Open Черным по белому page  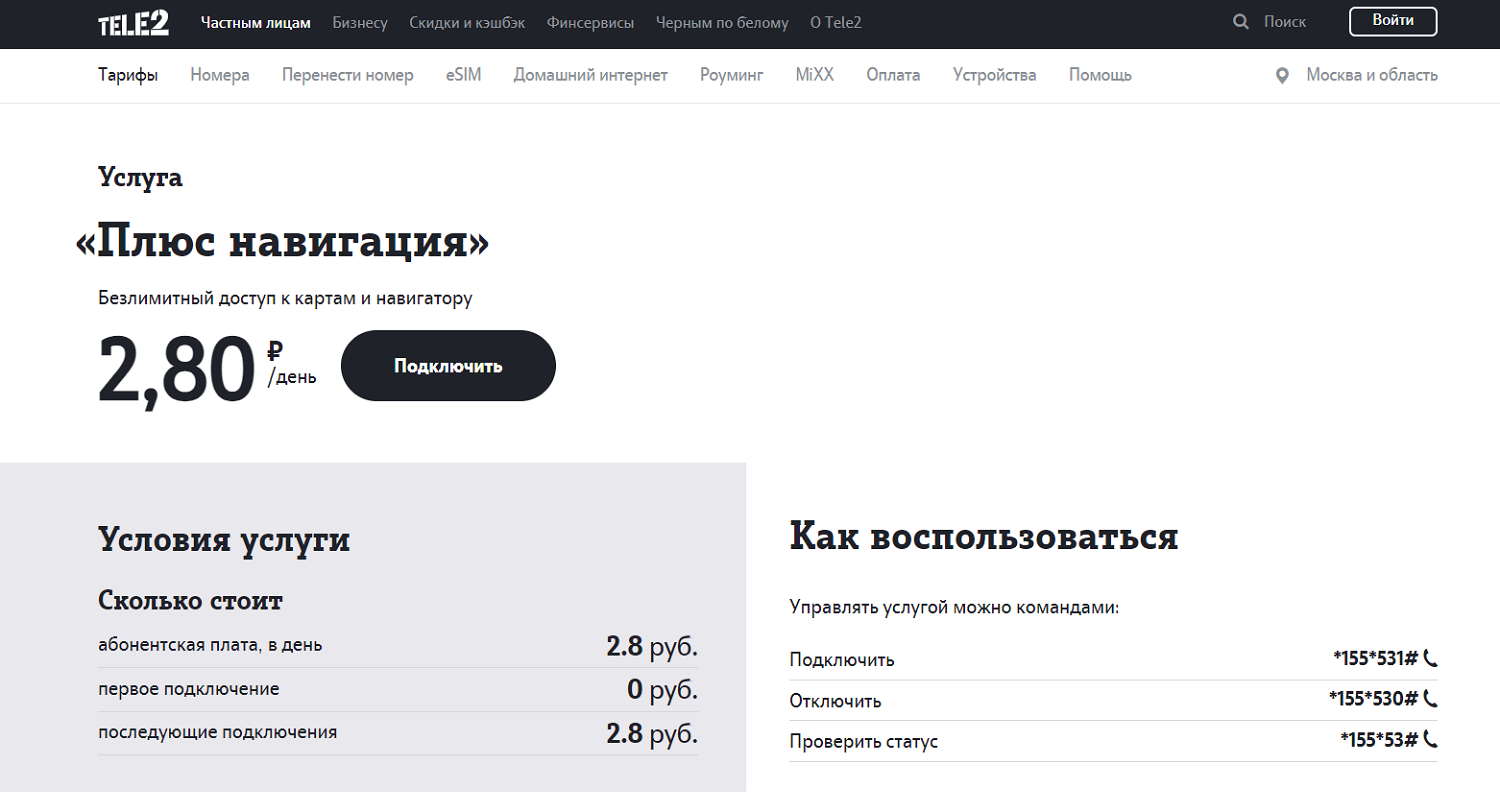pyautogui.click(x=722, y=22)
